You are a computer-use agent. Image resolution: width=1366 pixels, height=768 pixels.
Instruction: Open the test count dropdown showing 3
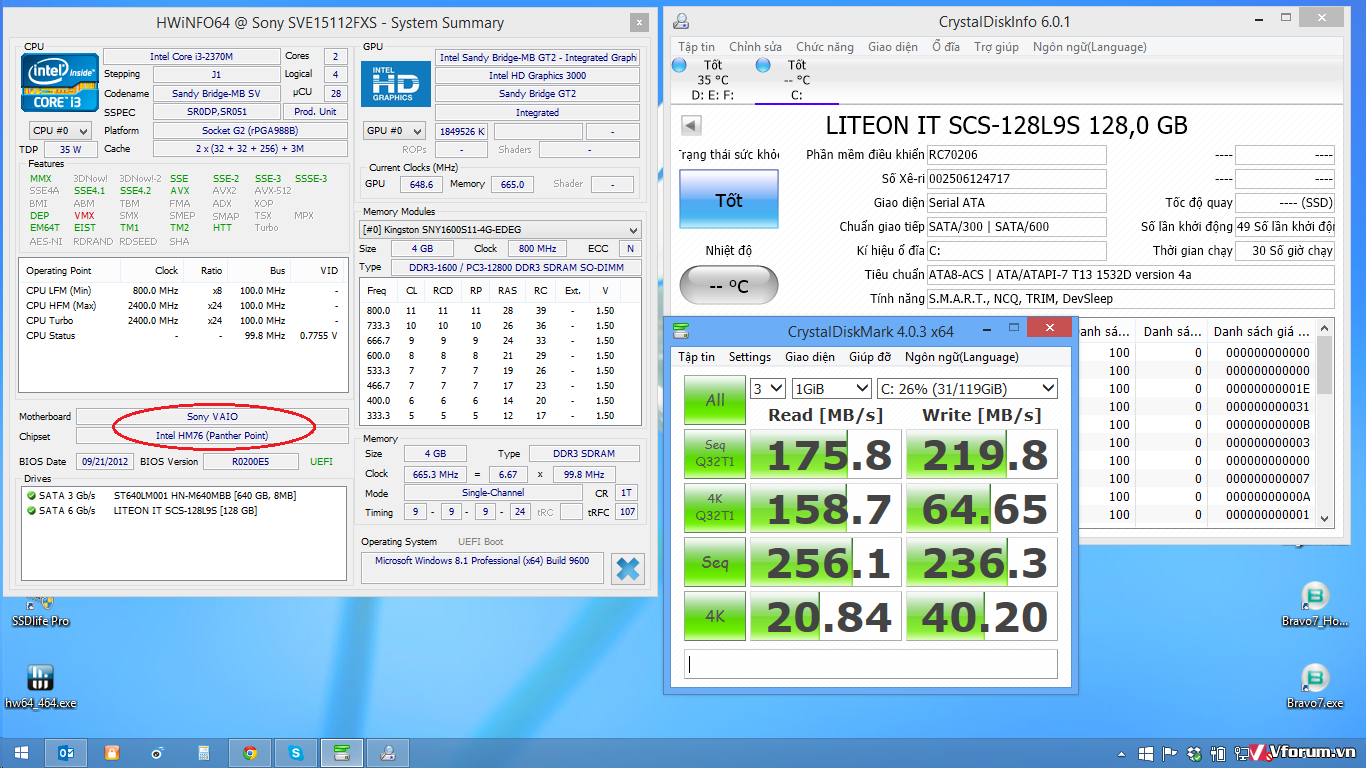[x=768, y=388]
